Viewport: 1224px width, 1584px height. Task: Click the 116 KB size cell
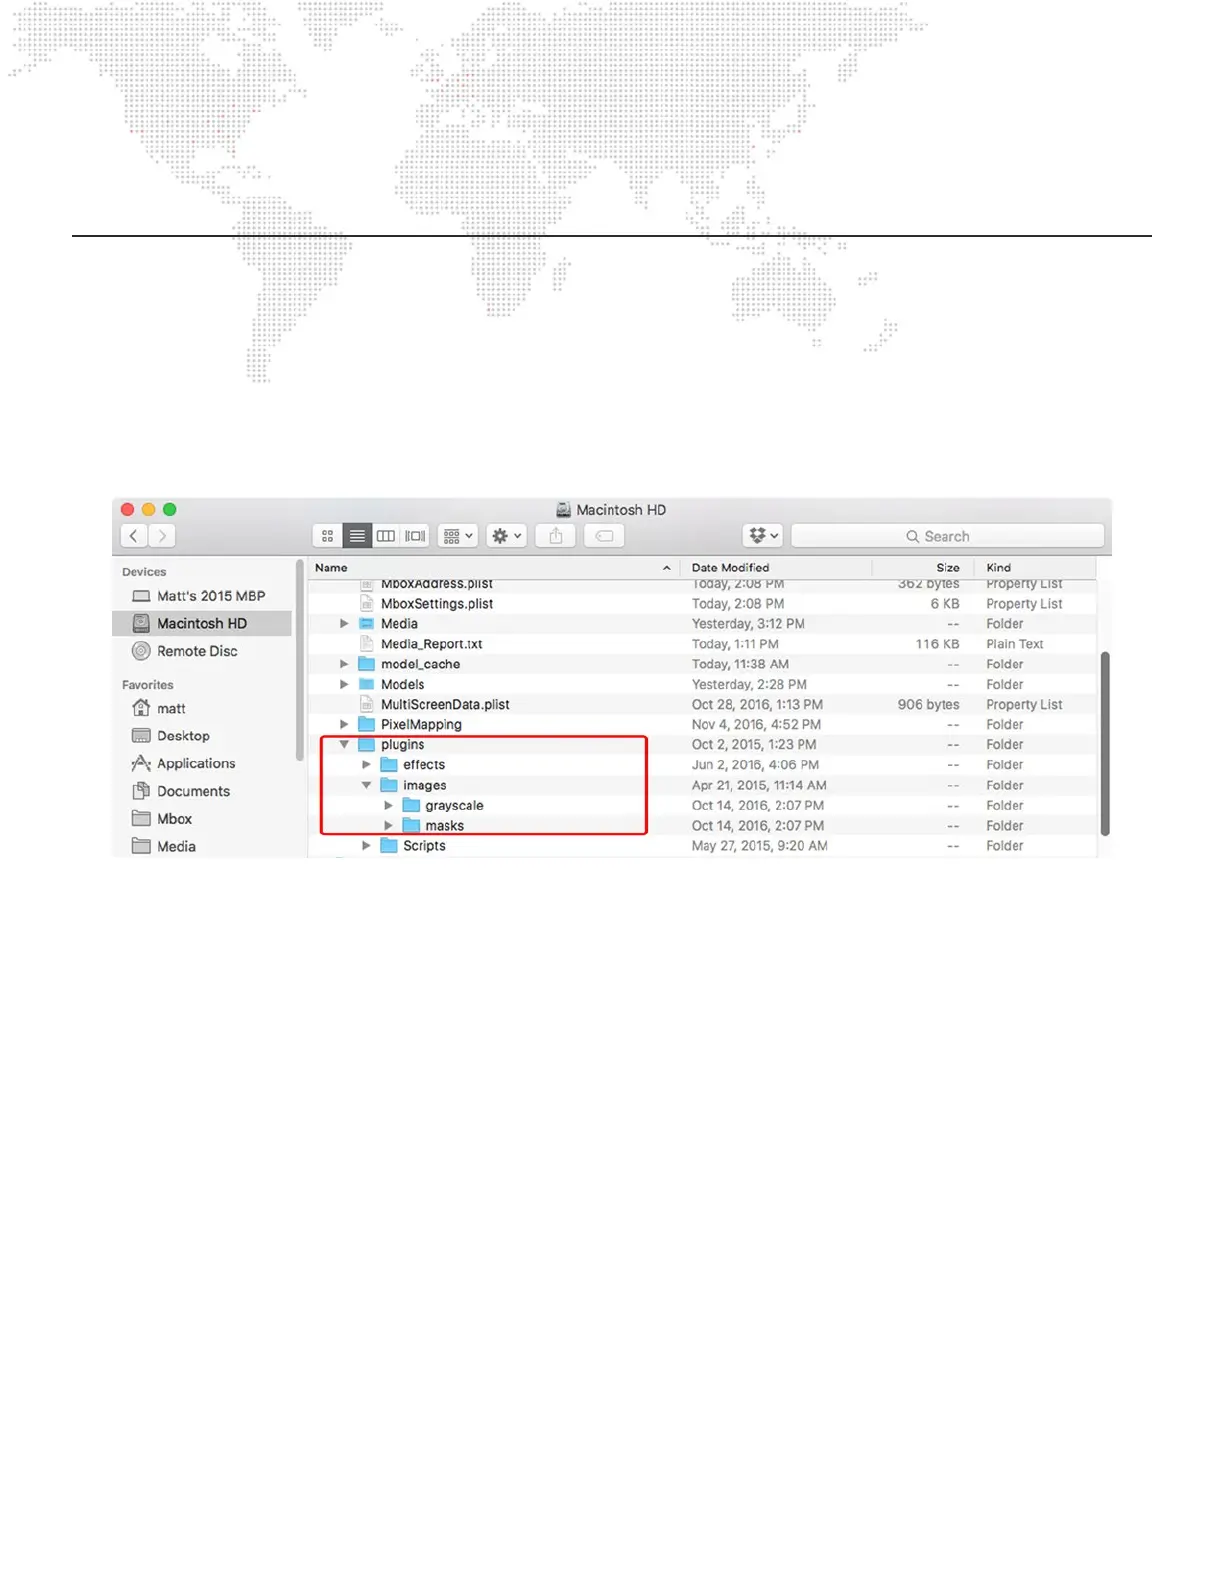(937, 644)
